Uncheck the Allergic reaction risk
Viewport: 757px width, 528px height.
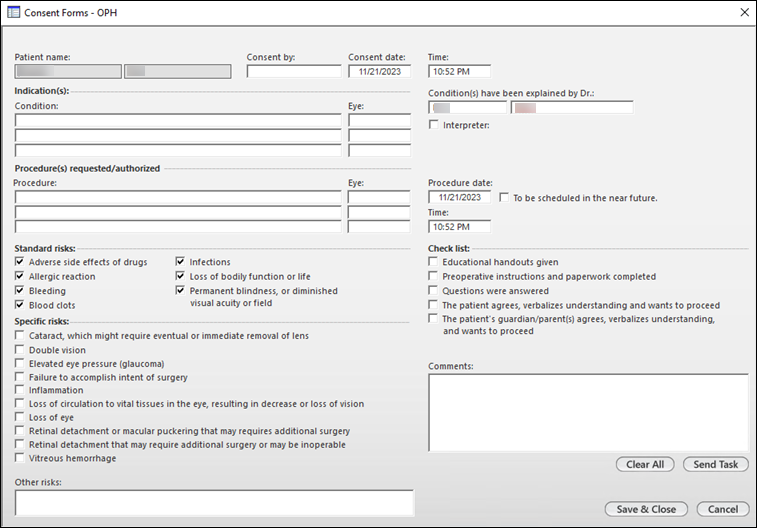[19, 276]
